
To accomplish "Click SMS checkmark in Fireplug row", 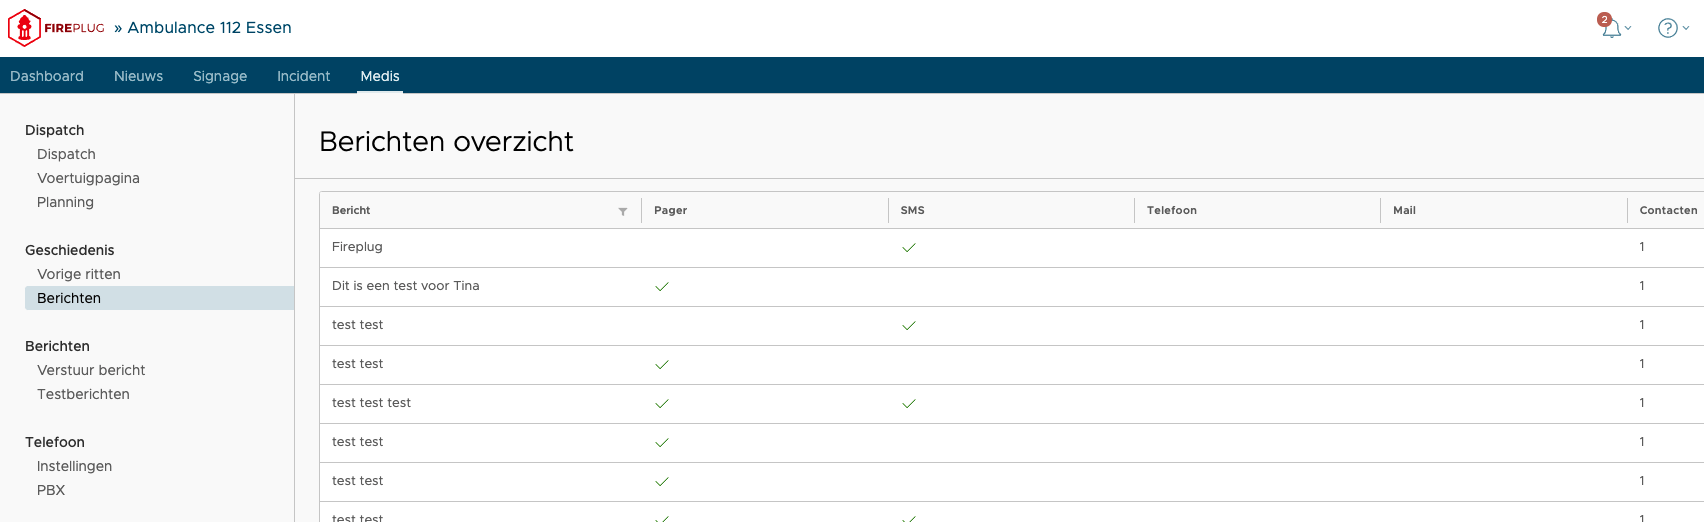I will 908,247.
